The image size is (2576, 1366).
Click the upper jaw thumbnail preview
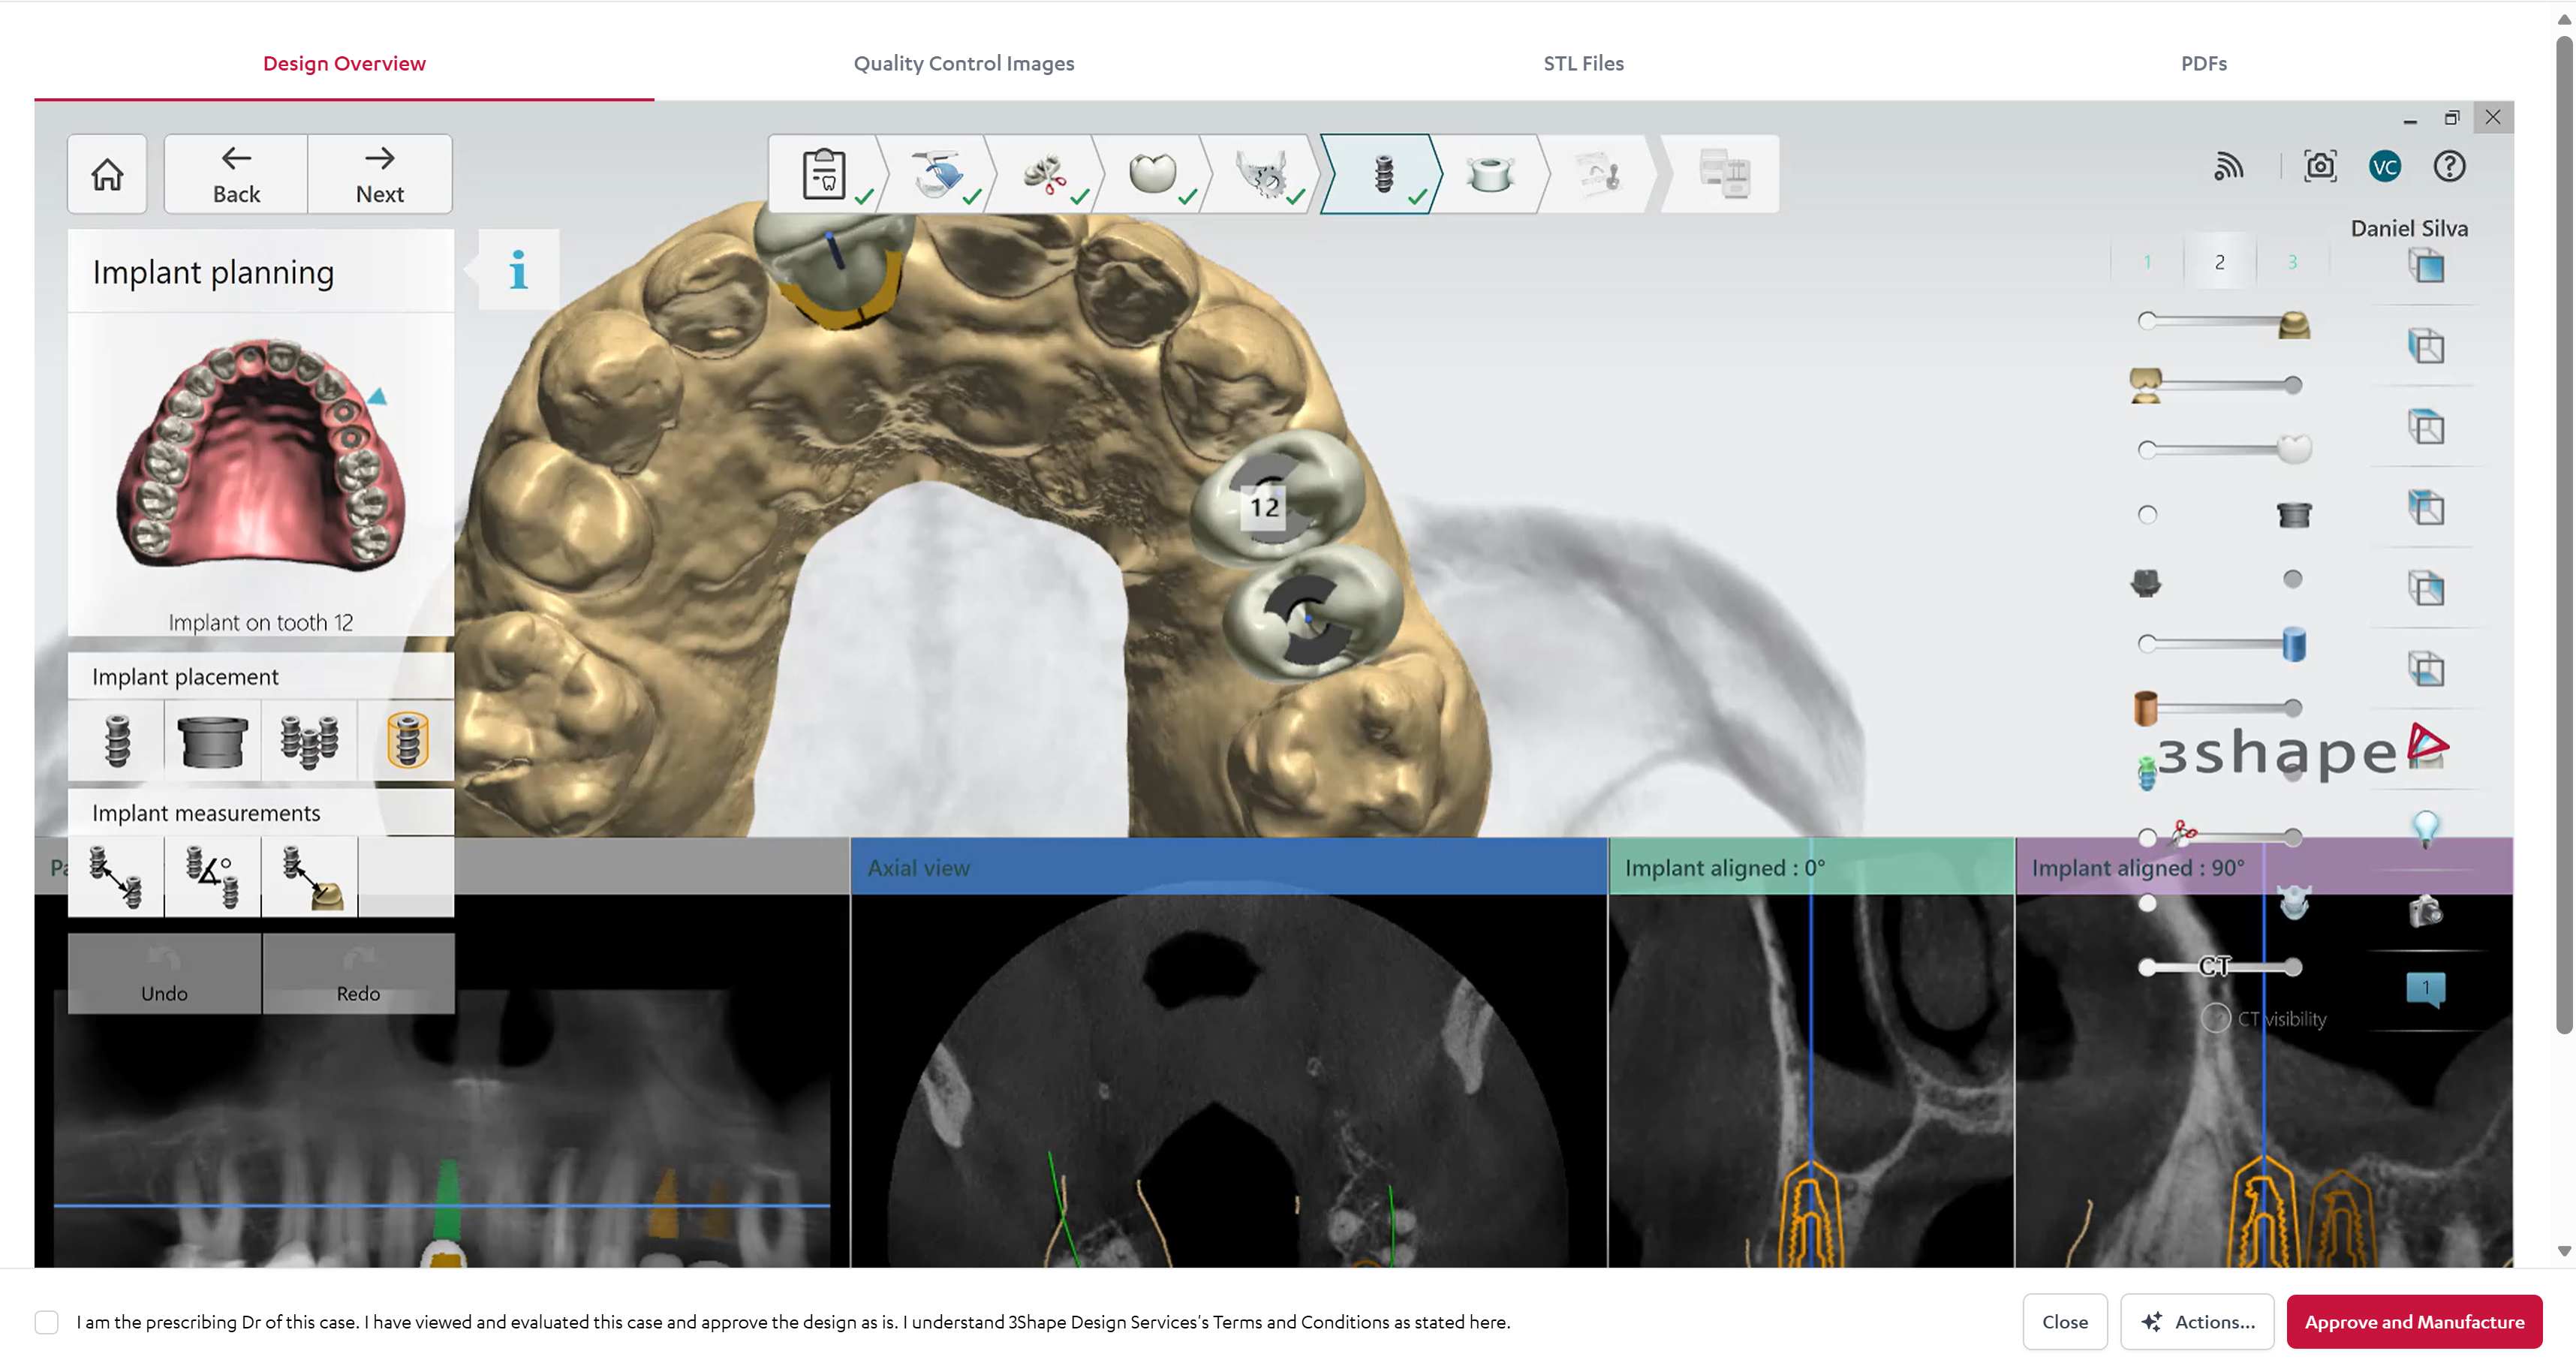point(261,455)
